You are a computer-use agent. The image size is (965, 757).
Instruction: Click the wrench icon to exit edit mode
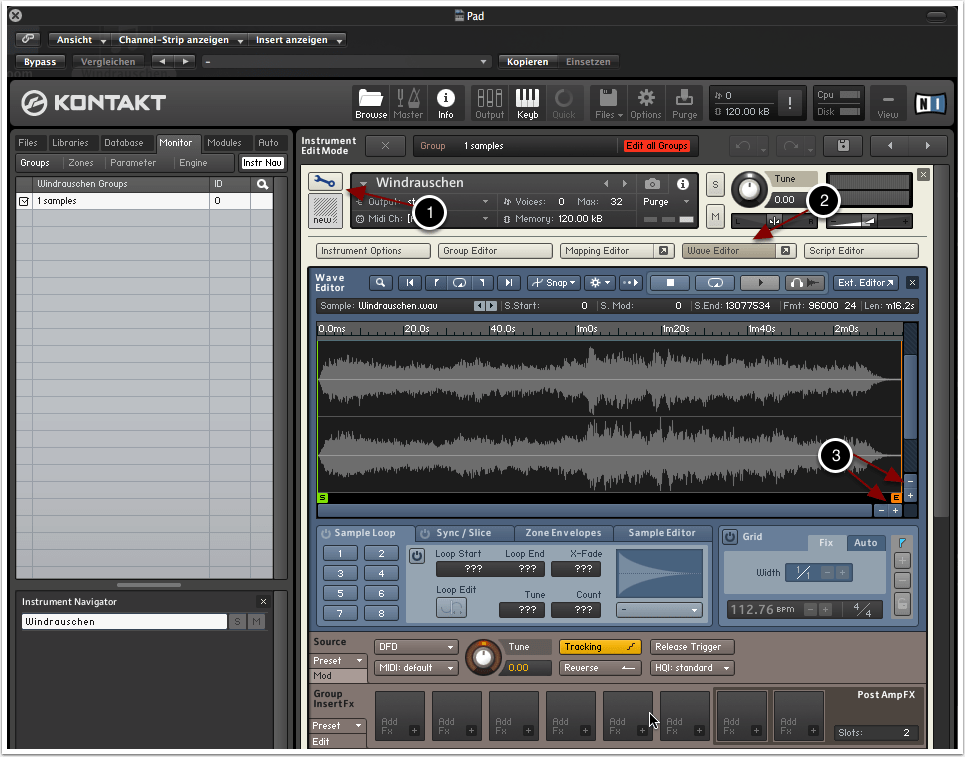pyautogui.click(x=322, y=182)
